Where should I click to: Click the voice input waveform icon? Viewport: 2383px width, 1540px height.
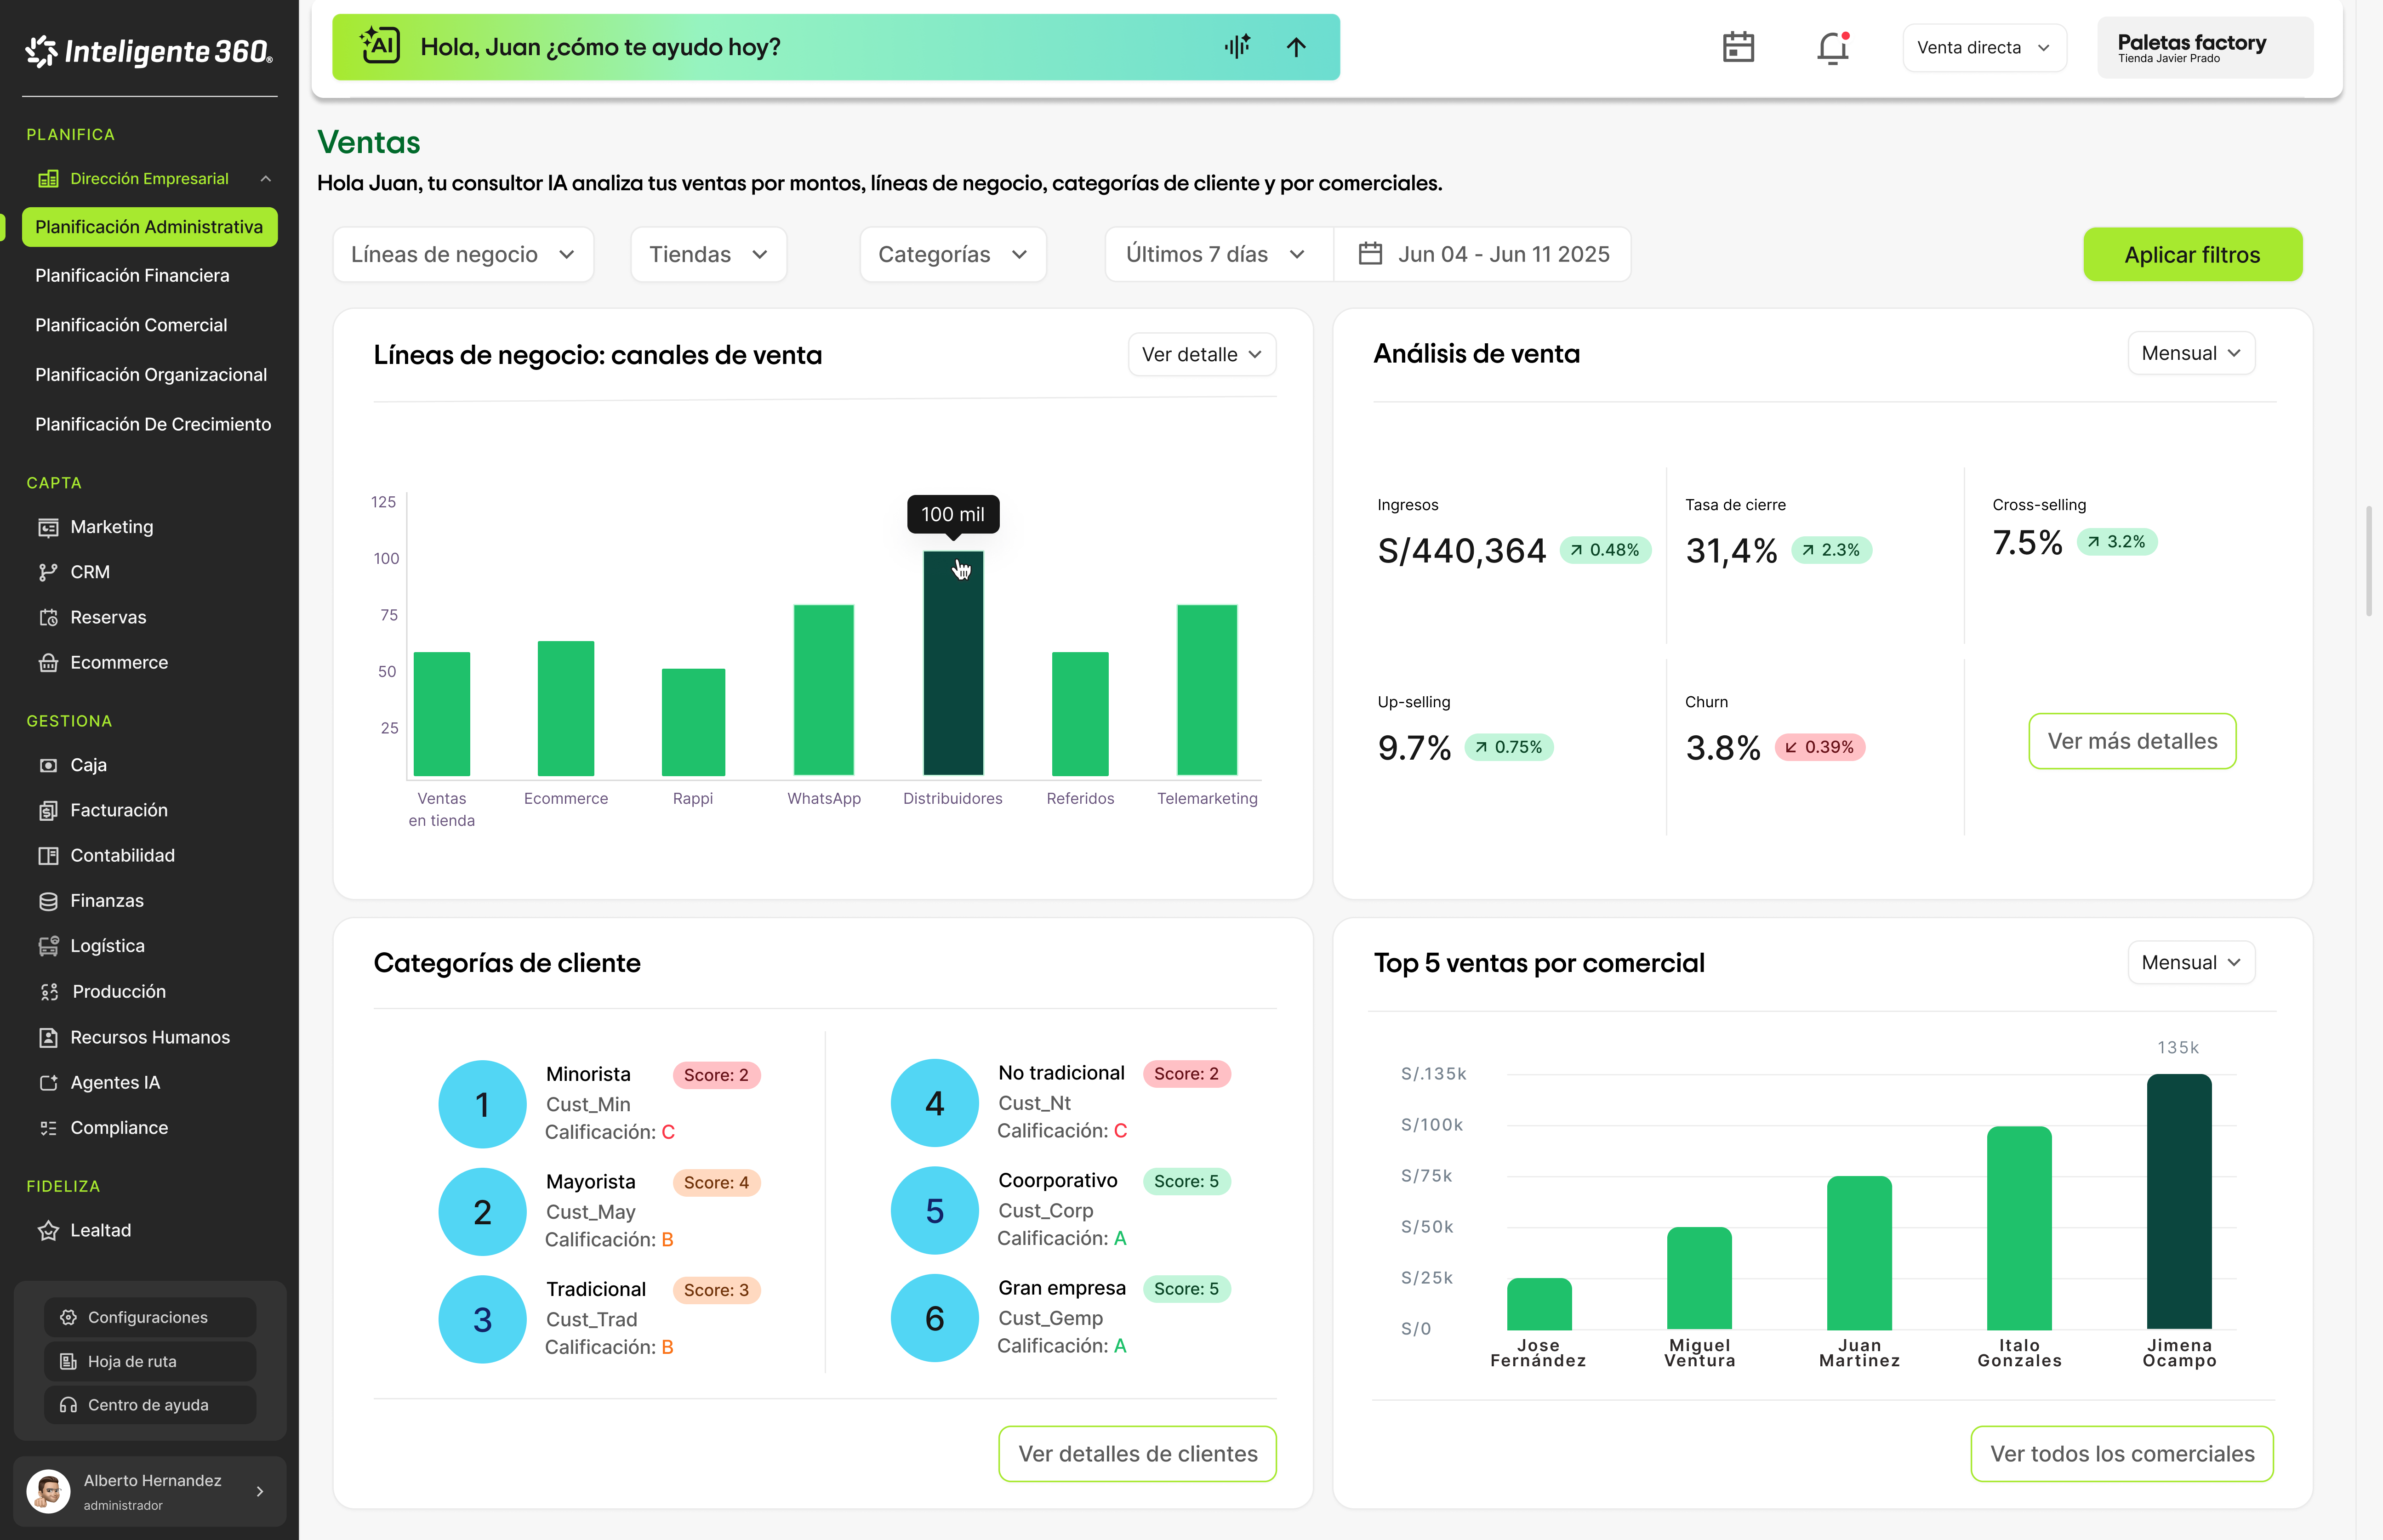[x=1237, y=46]
